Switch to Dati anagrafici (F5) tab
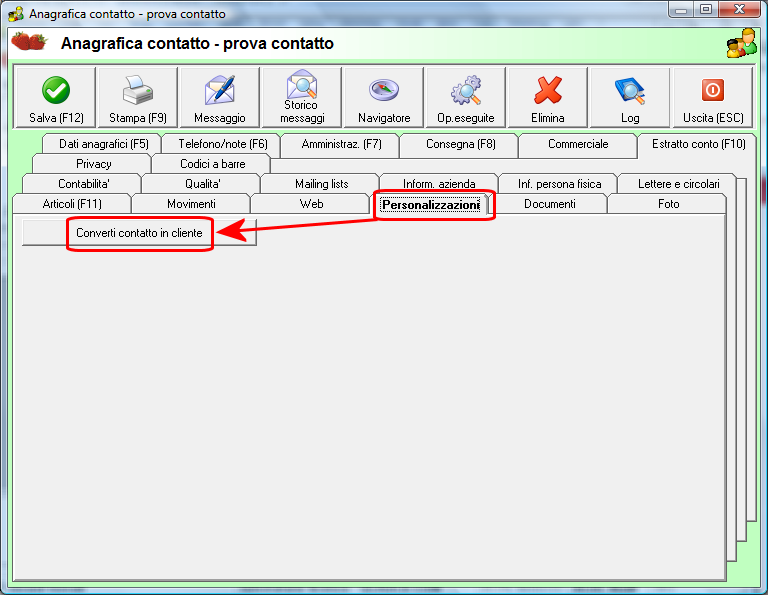This screenshot has height=595, width=768. click(x=103, y=144)
